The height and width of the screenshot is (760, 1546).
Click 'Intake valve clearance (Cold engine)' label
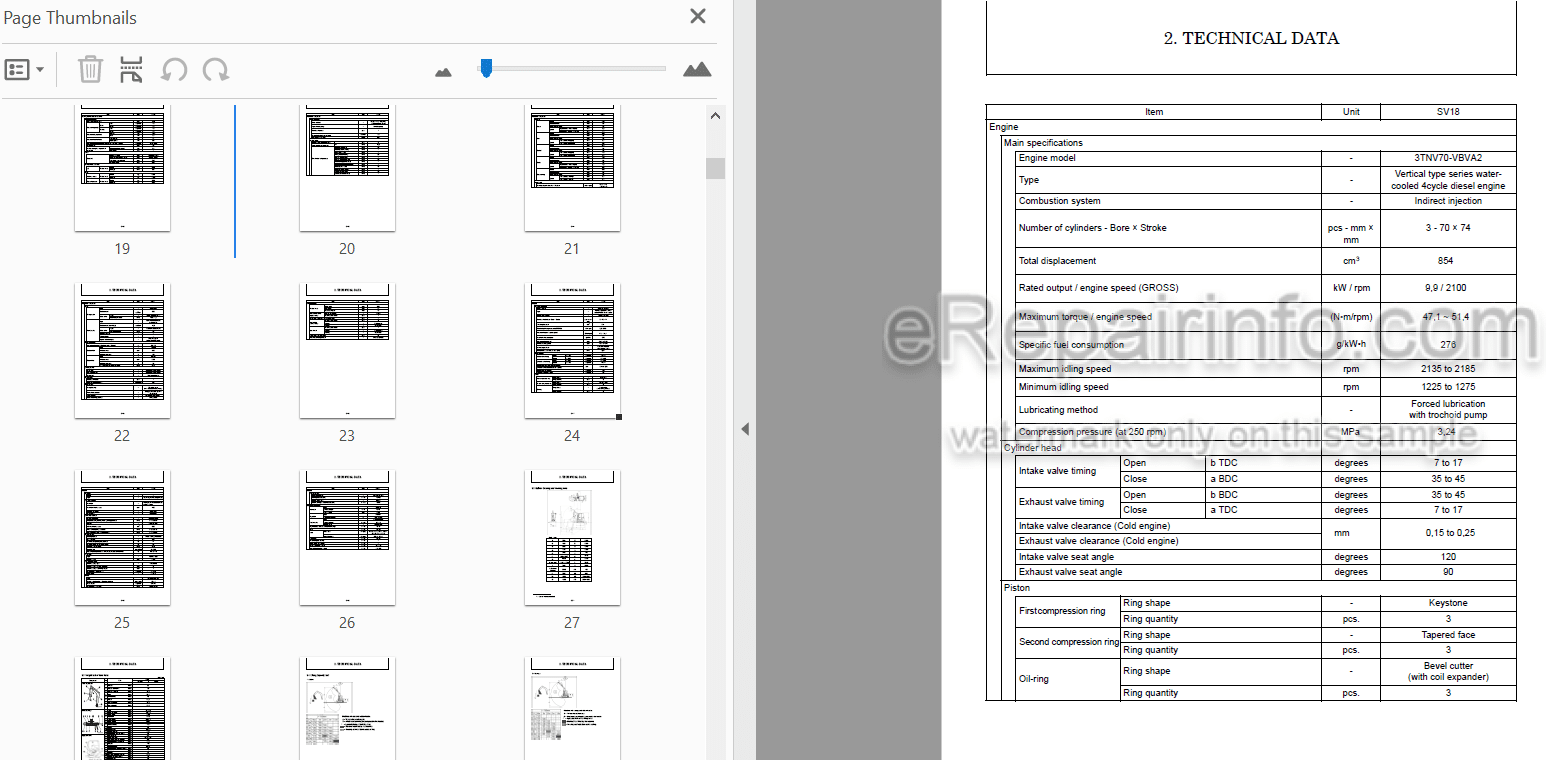1094,526
